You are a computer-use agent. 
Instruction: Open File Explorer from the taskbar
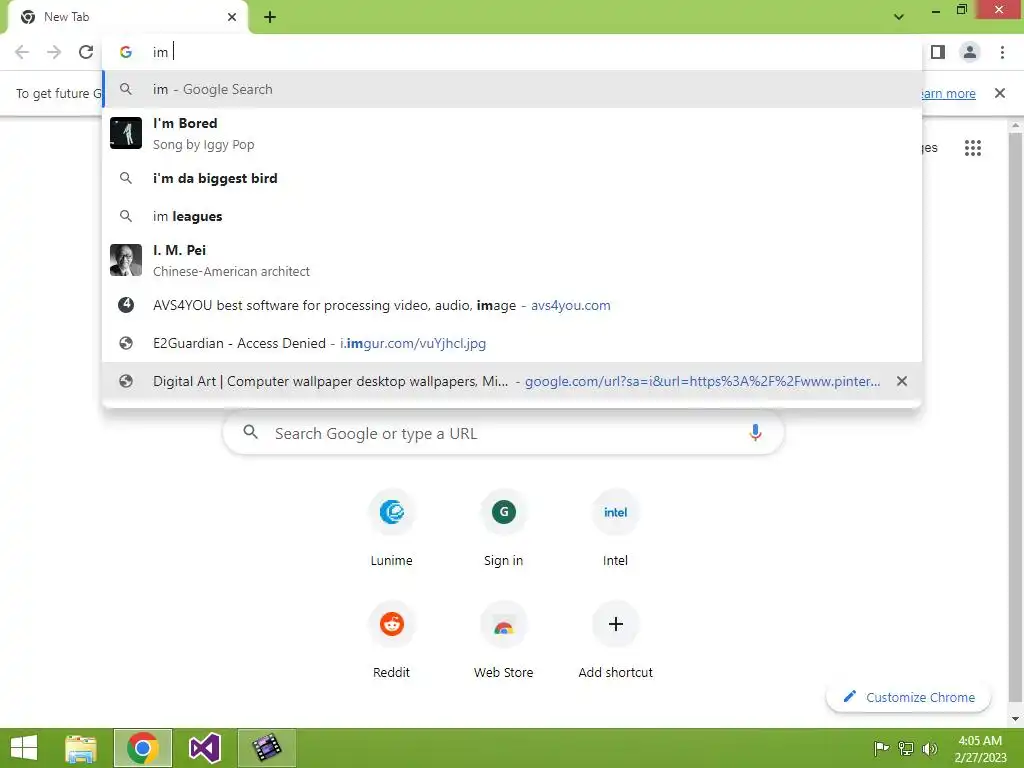point(81,748)
